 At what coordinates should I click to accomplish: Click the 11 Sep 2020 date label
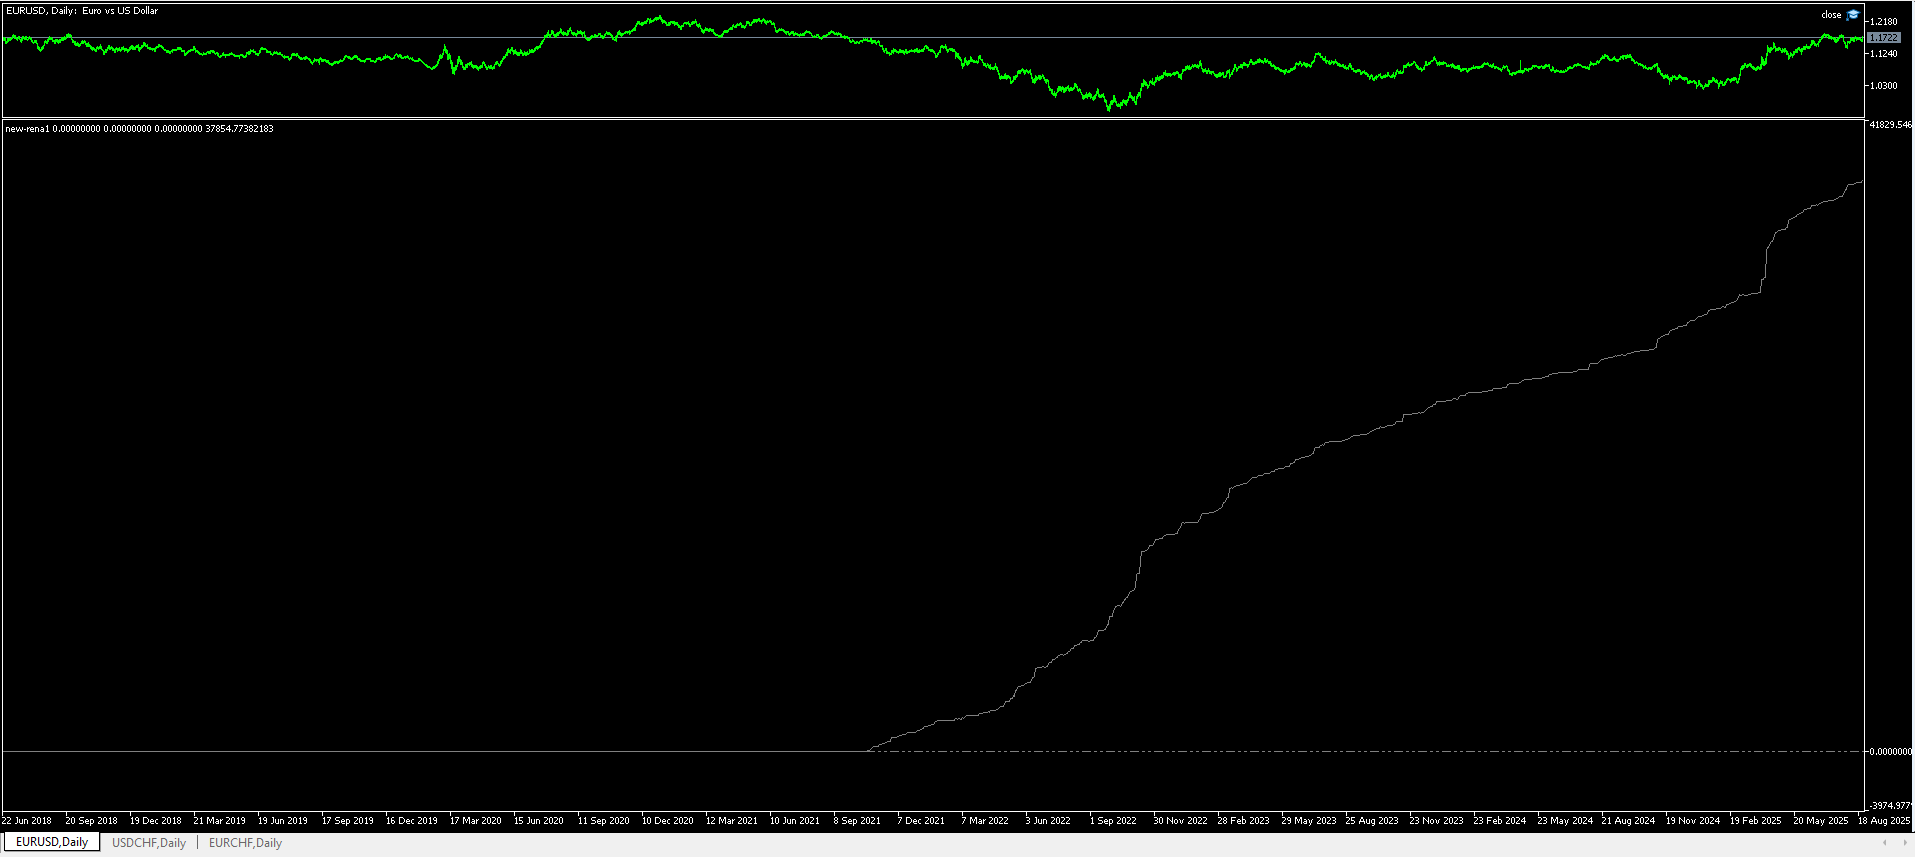point(603,821)
